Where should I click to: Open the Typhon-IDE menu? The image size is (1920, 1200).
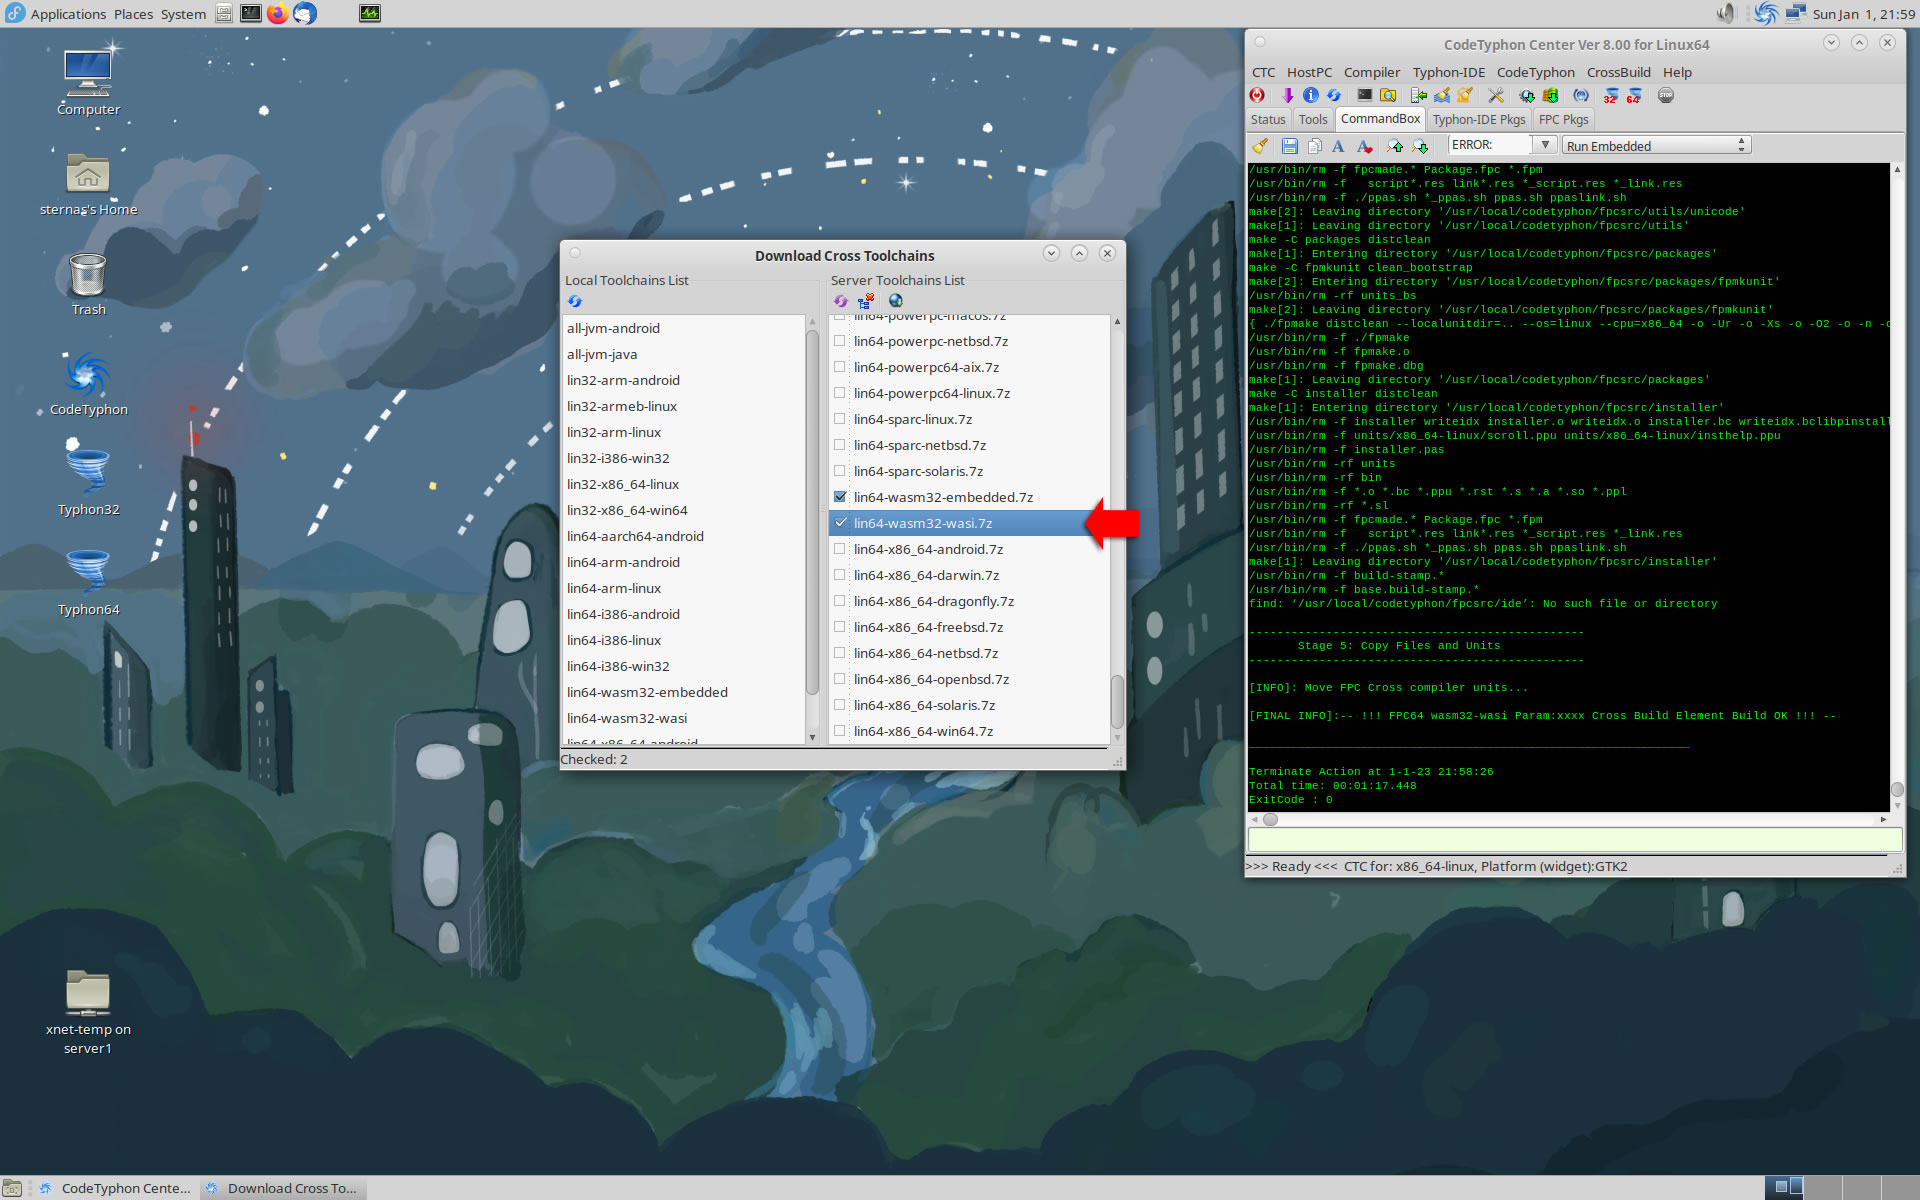(x=1448, y=72)
